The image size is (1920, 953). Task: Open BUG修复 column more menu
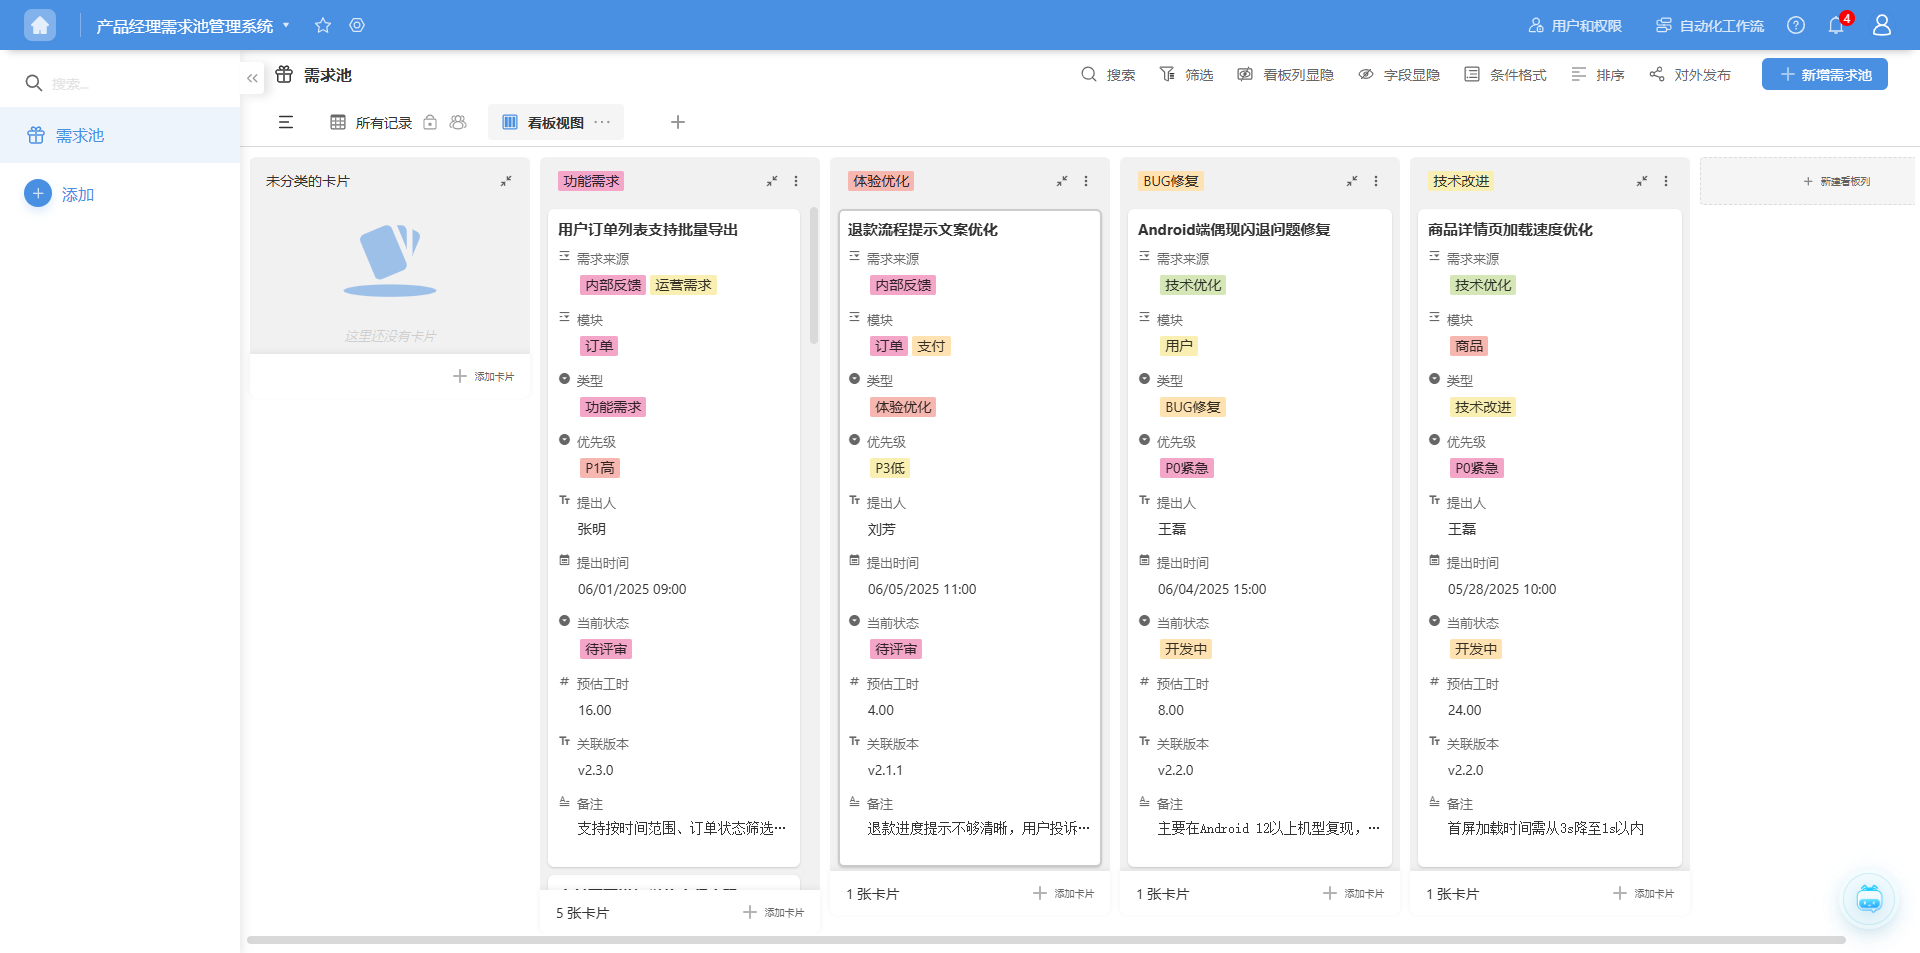coord(1376,181)
